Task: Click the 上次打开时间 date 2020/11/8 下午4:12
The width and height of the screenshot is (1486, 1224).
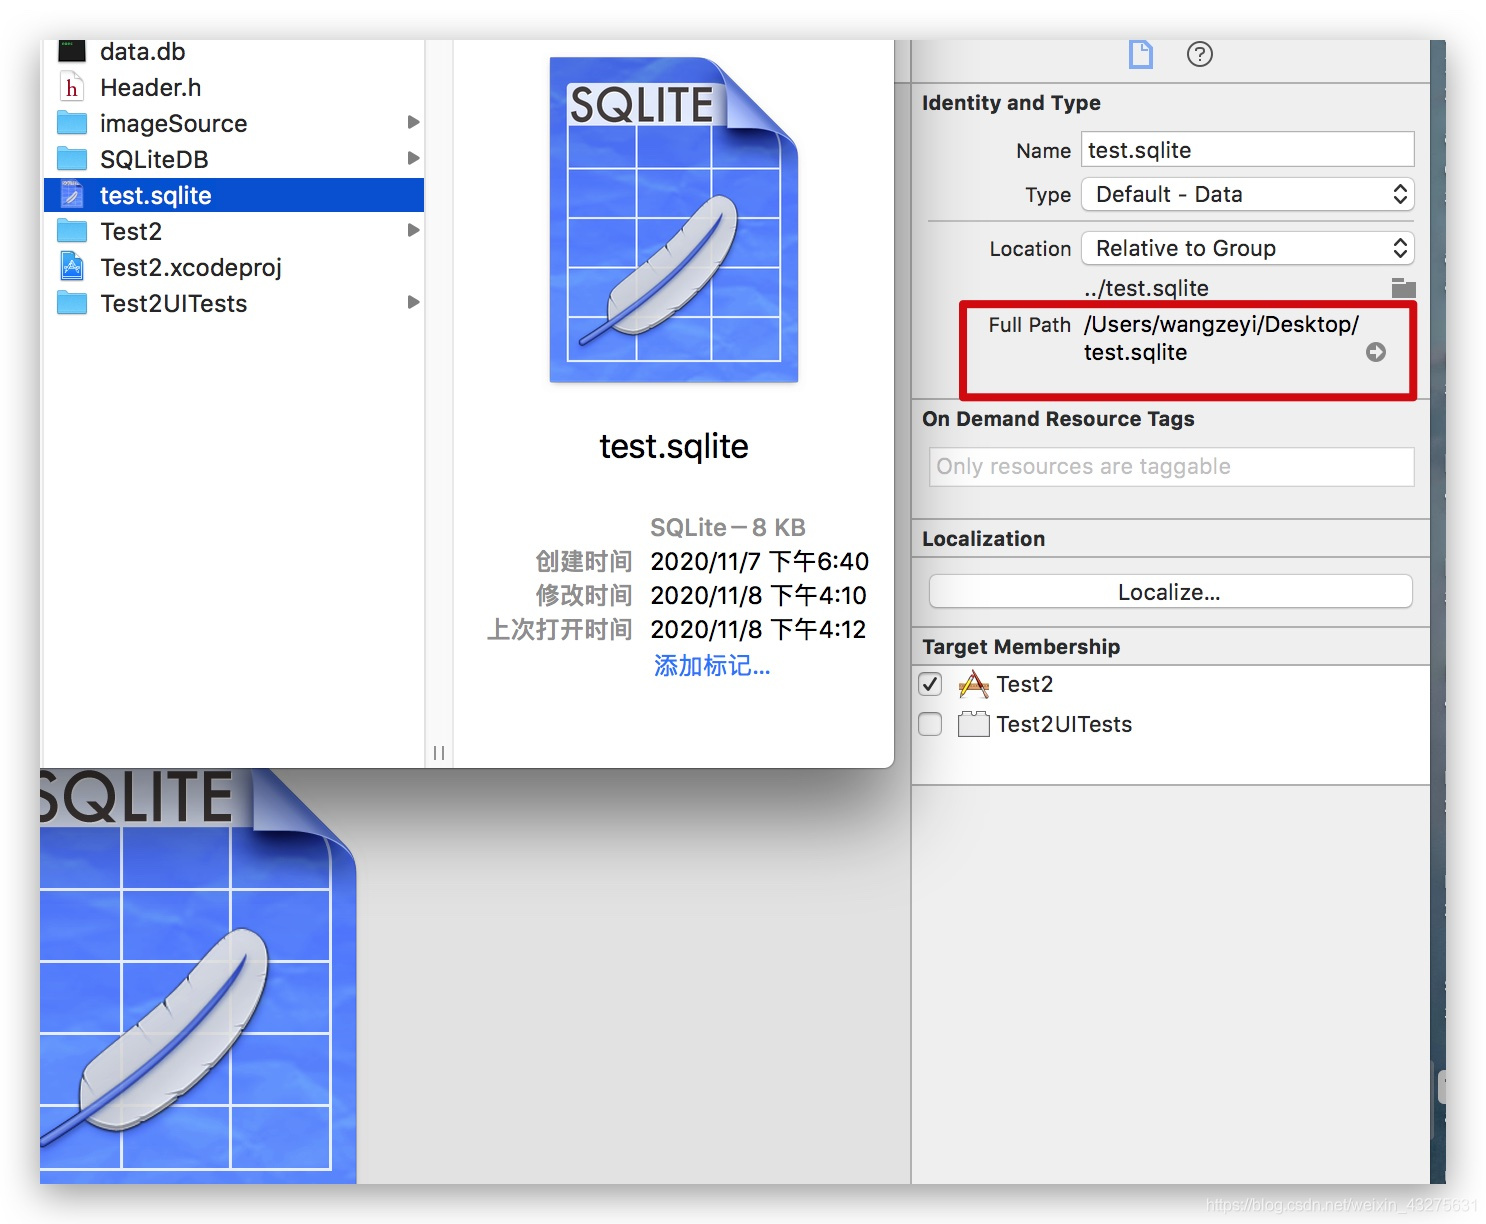Action: coord(758,629)
